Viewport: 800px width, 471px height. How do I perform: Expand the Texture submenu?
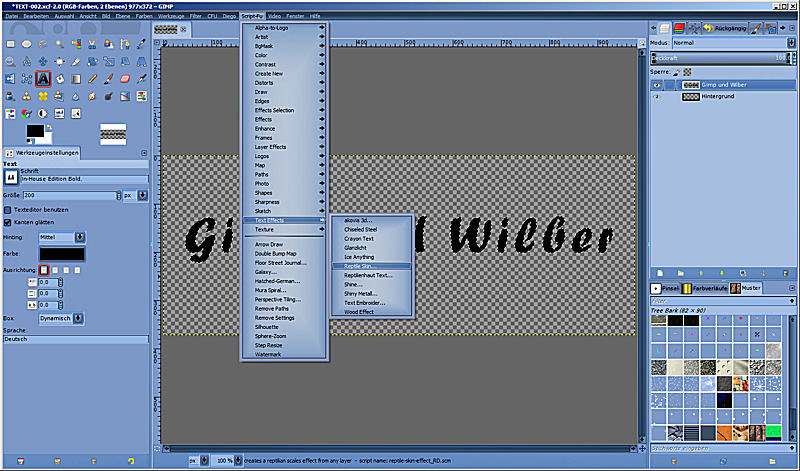284,230
